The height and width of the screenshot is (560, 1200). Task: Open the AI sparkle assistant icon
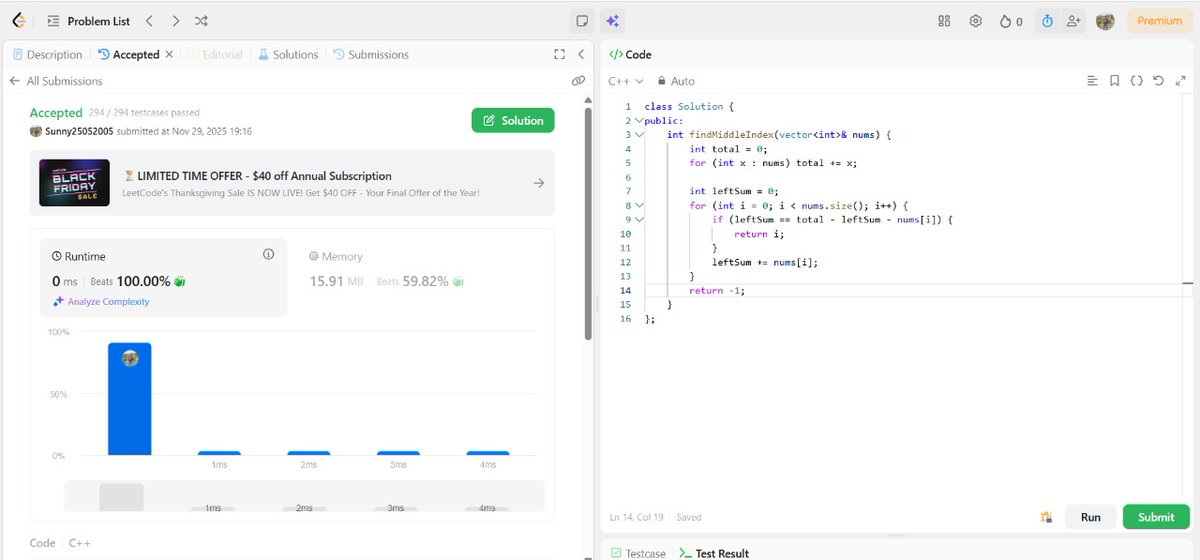coord(612,20)
